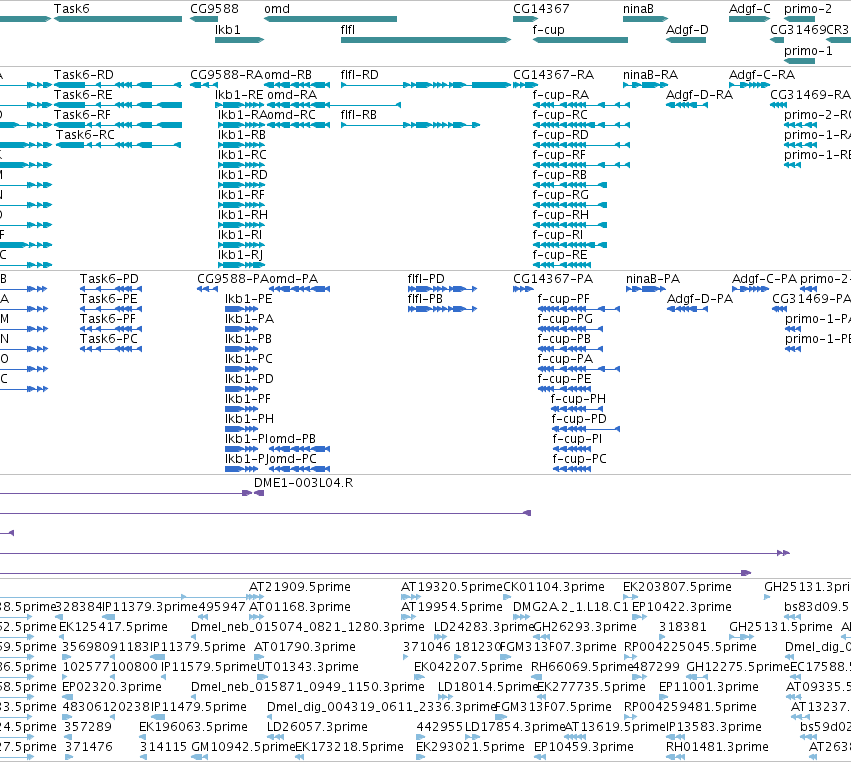Click the AT01790.3prime EST label
This screenshot has width=851, height=762.
[305, 647]
